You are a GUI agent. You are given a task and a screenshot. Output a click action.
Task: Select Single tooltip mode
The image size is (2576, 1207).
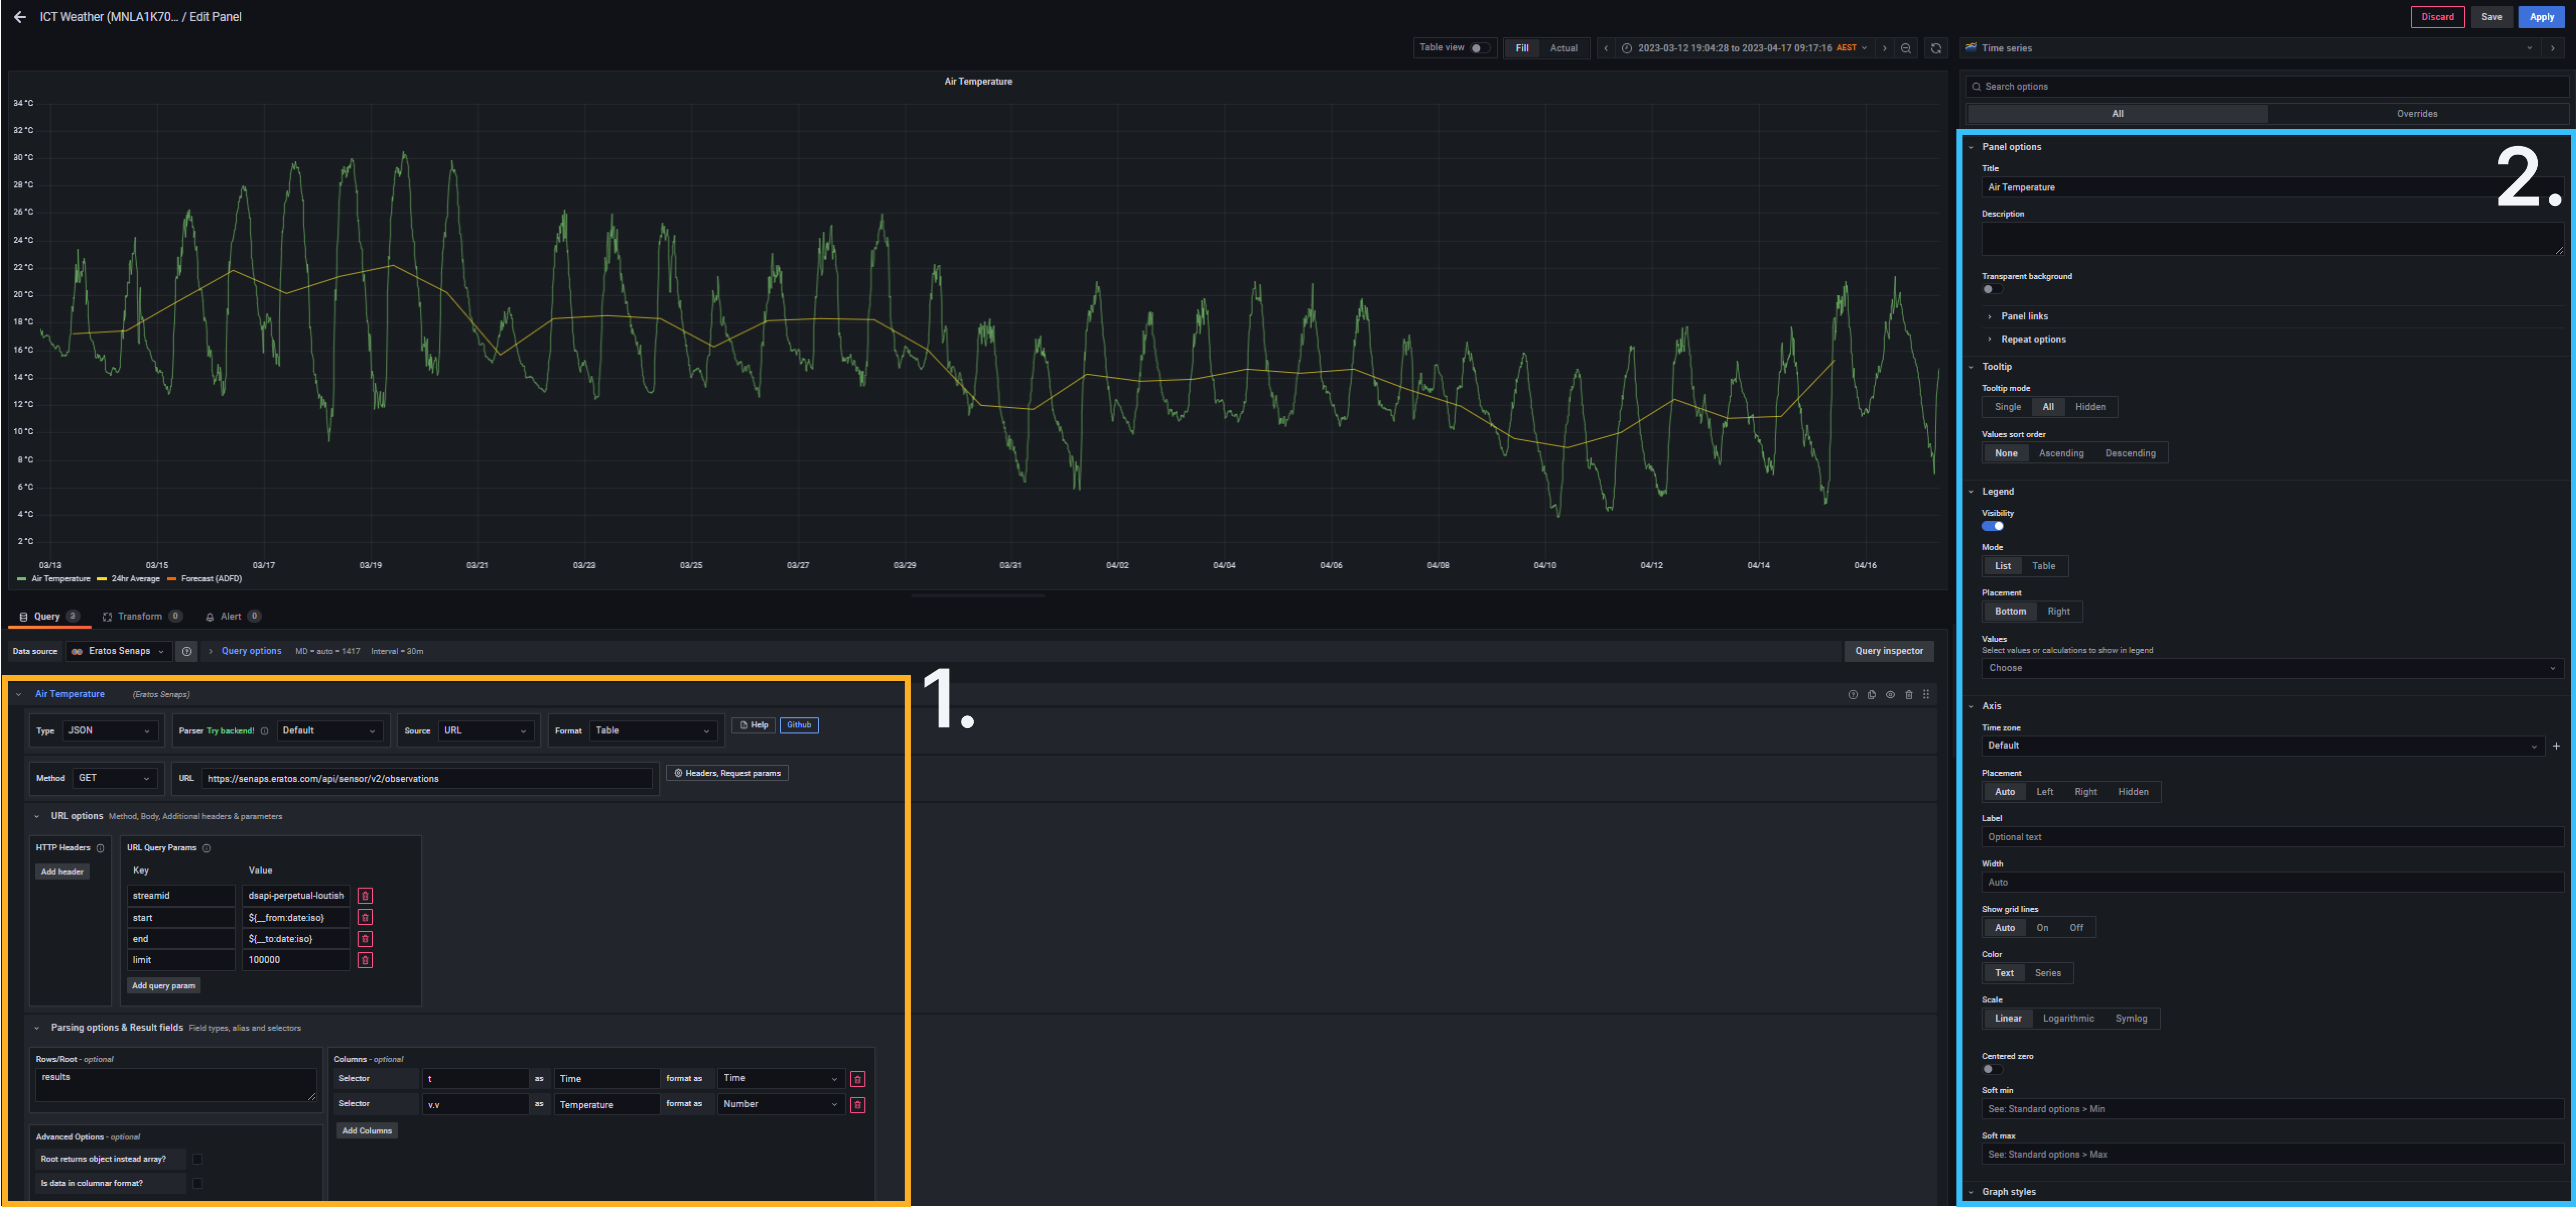click(2007, 407)
